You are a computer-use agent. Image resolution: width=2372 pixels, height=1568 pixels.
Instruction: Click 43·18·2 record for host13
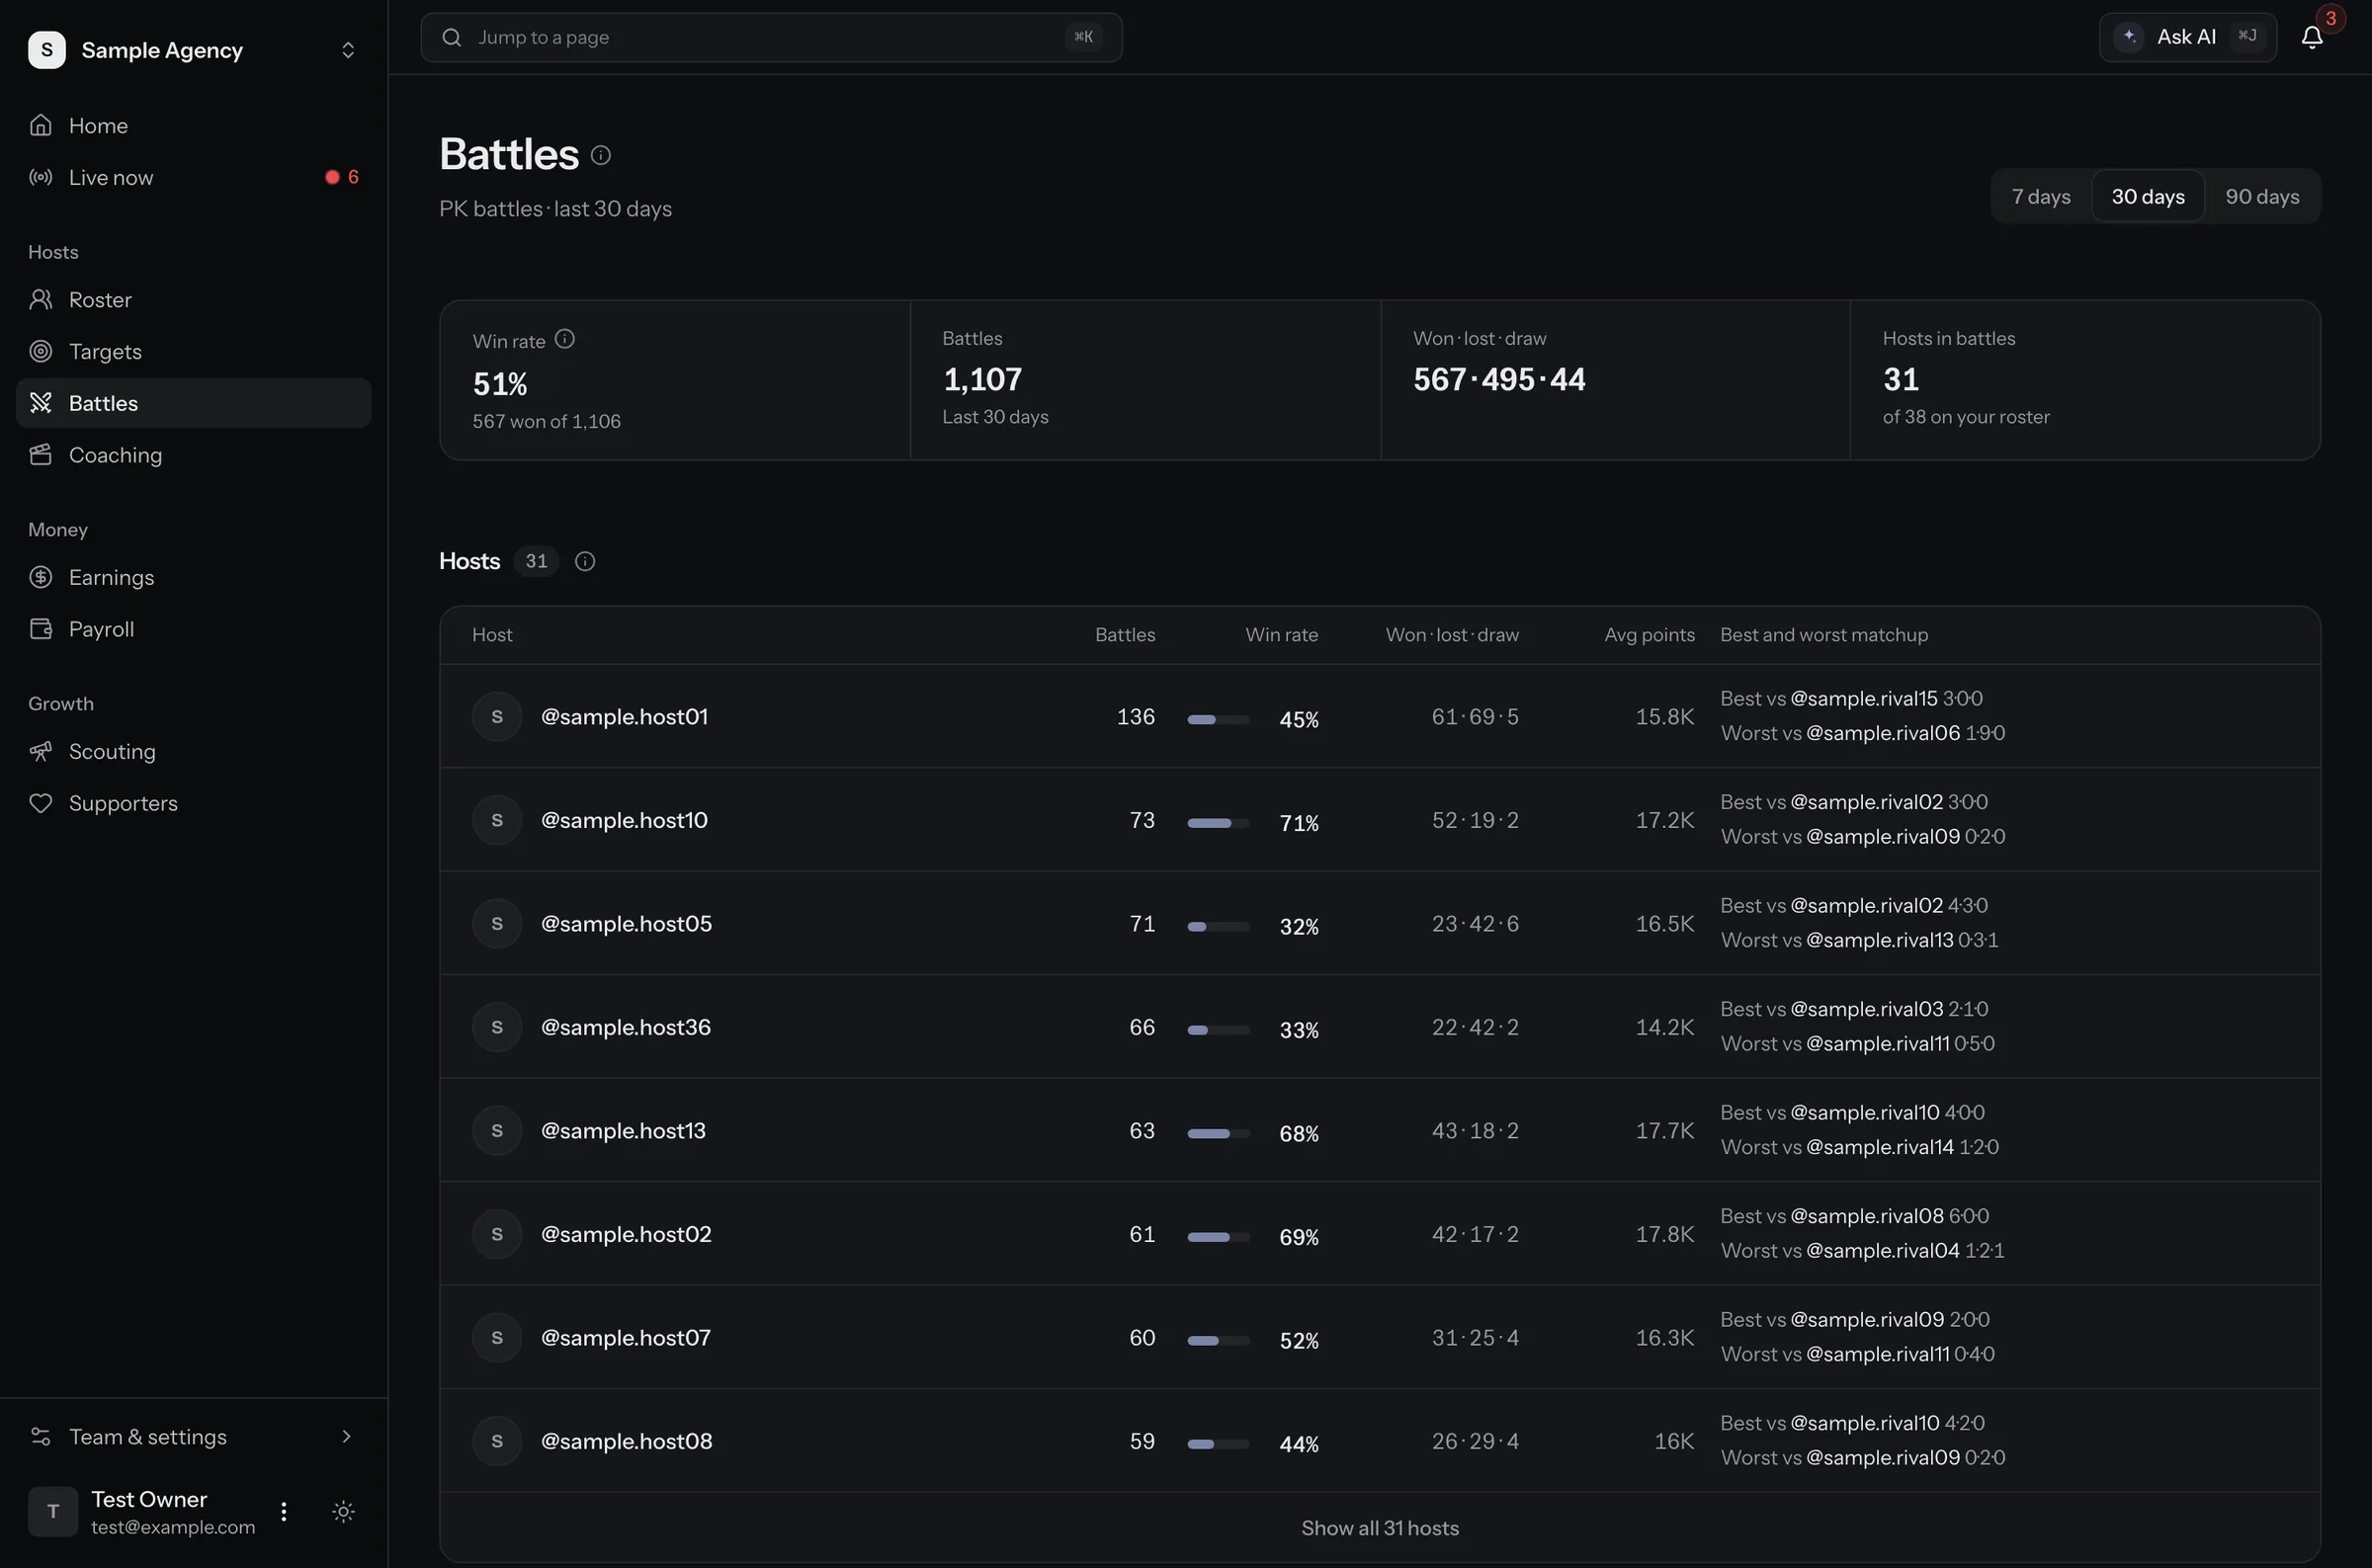1475,1131
